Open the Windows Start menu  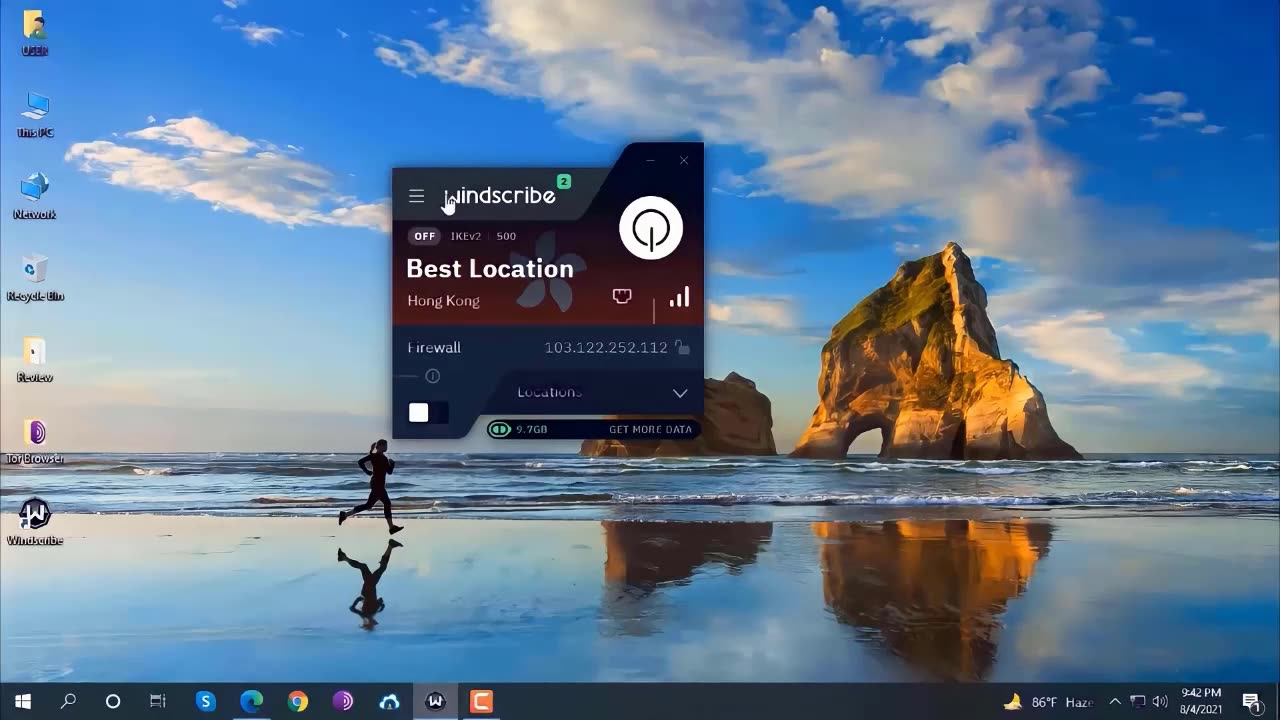point(23,701)
